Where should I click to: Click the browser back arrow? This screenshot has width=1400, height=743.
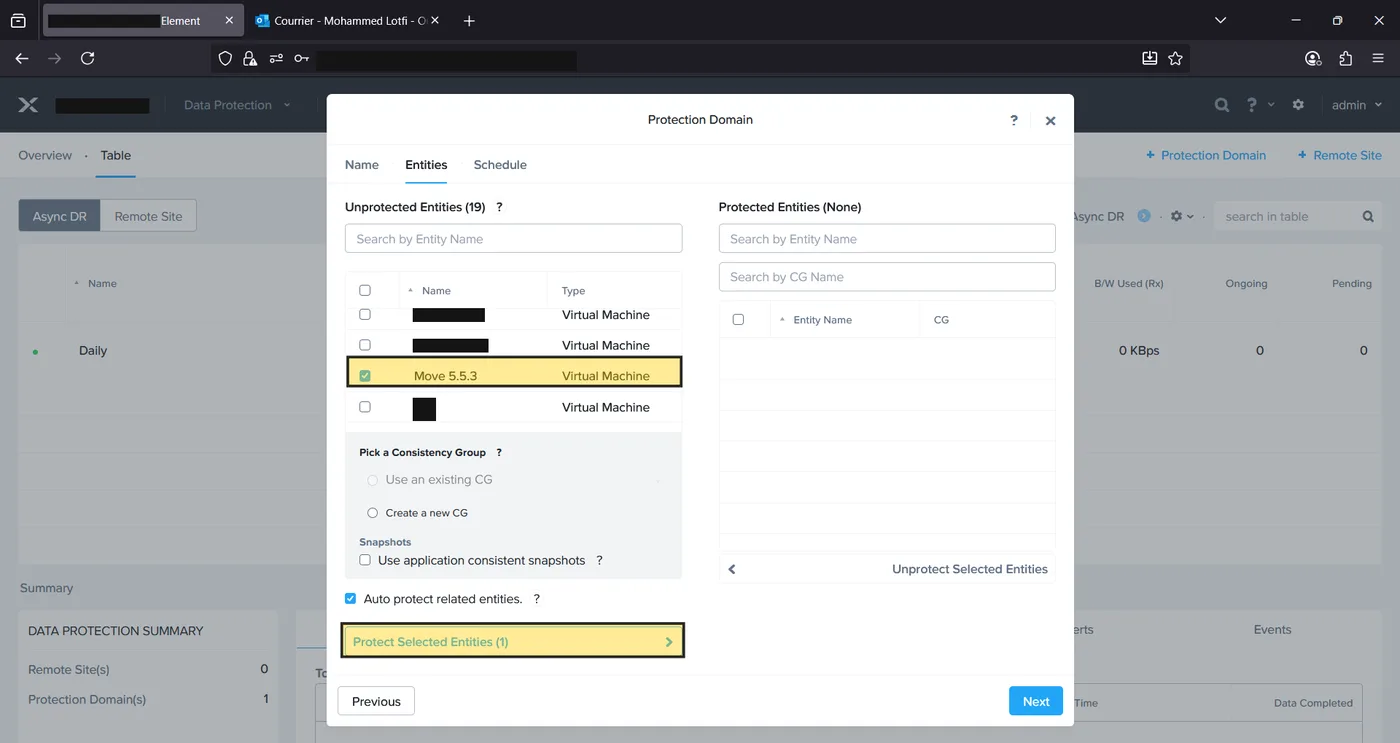click(22, 59)
